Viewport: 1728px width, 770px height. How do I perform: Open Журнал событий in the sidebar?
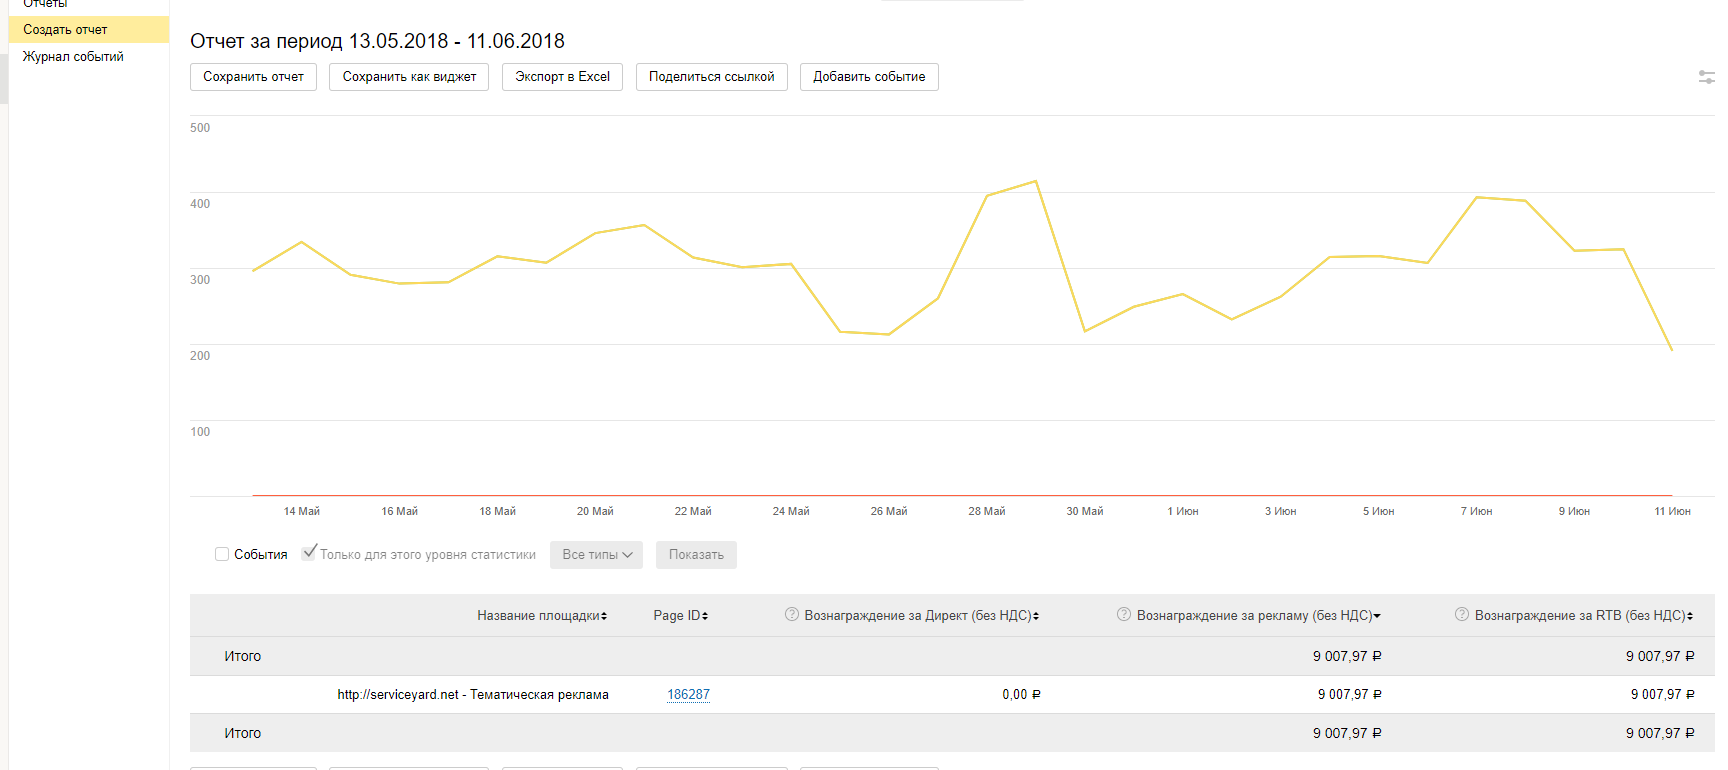(73, 57)
